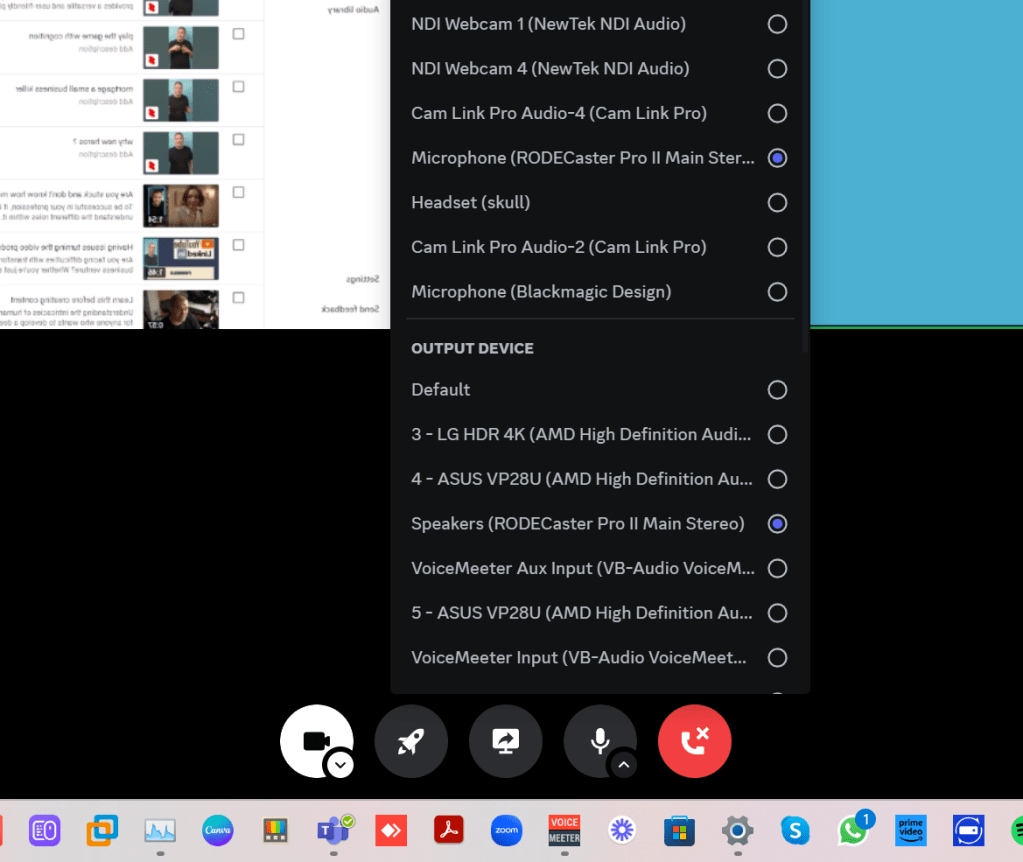Screen dimensions: 1023x862
Task: Switch to Microsoft Teams in taskbar
Action: tap(333, 830)
